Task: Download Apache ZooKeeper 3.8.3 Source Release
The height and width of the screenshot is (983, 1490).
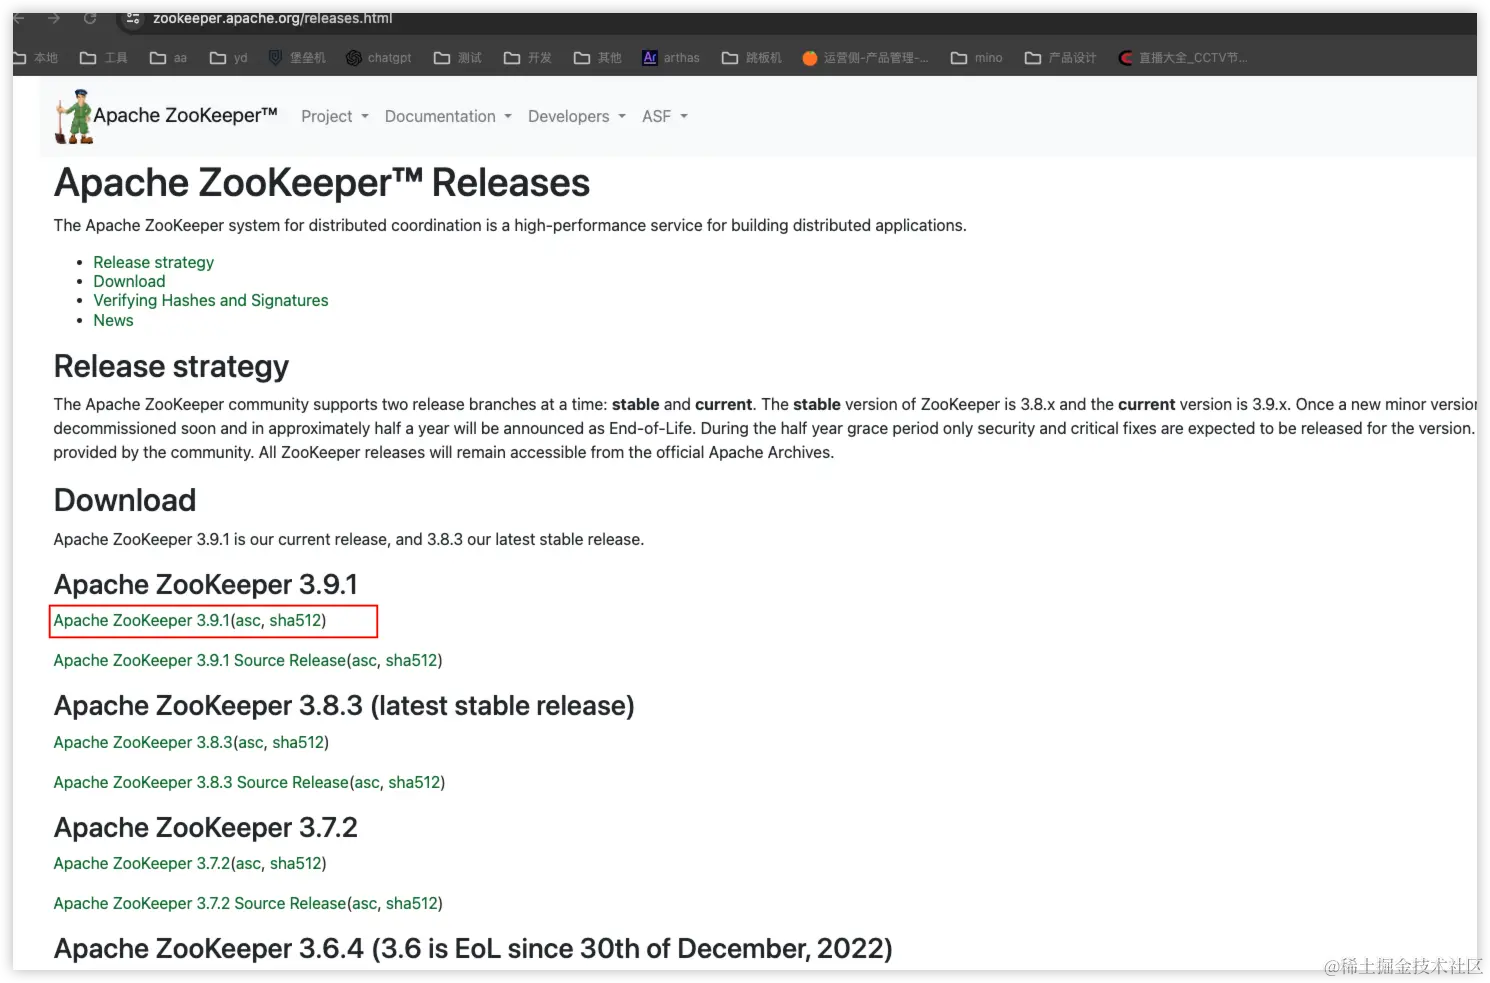Action: 201,783
